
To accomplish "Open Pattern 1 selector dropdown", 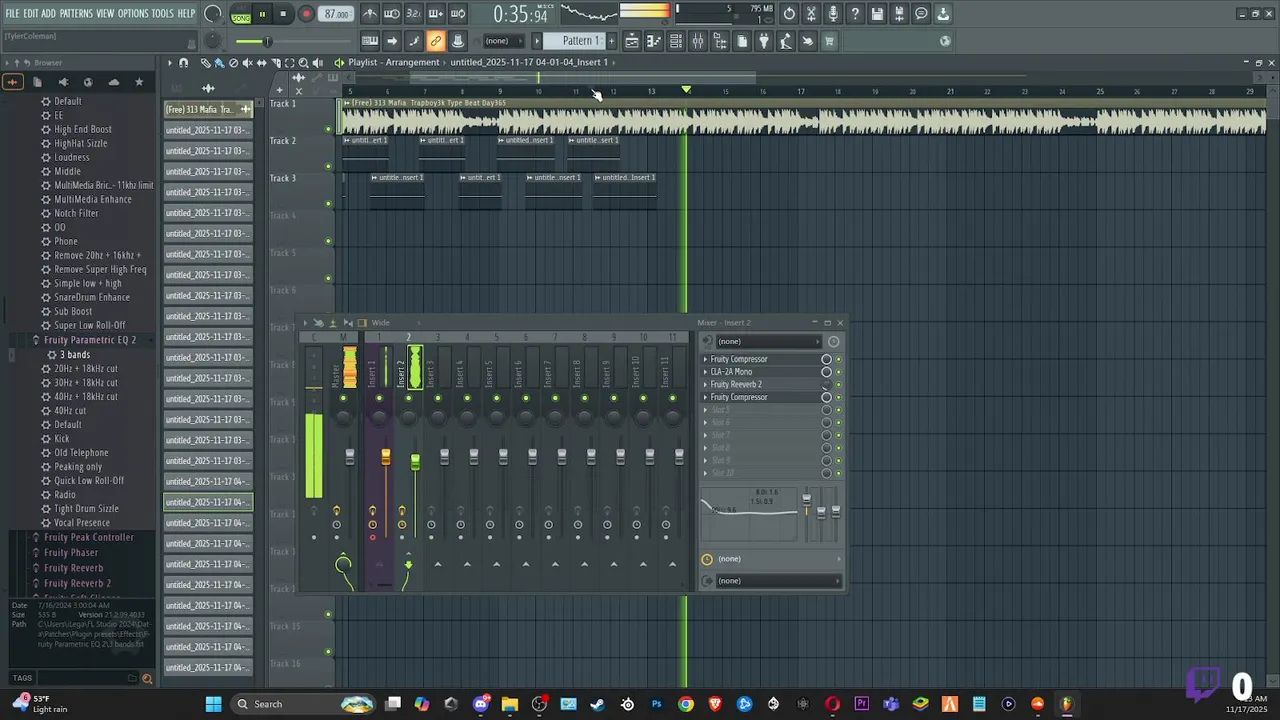I will point(580,41).
